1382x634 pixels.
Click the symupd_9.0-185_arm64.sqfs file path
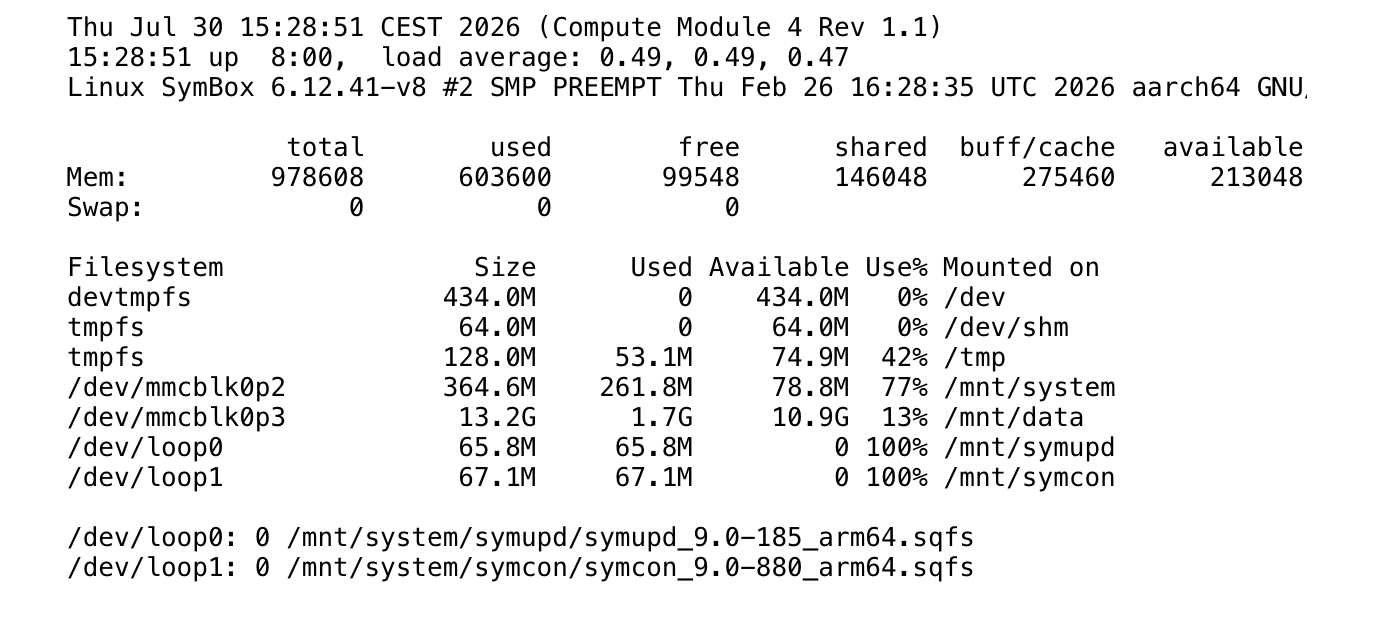[630, 538]
